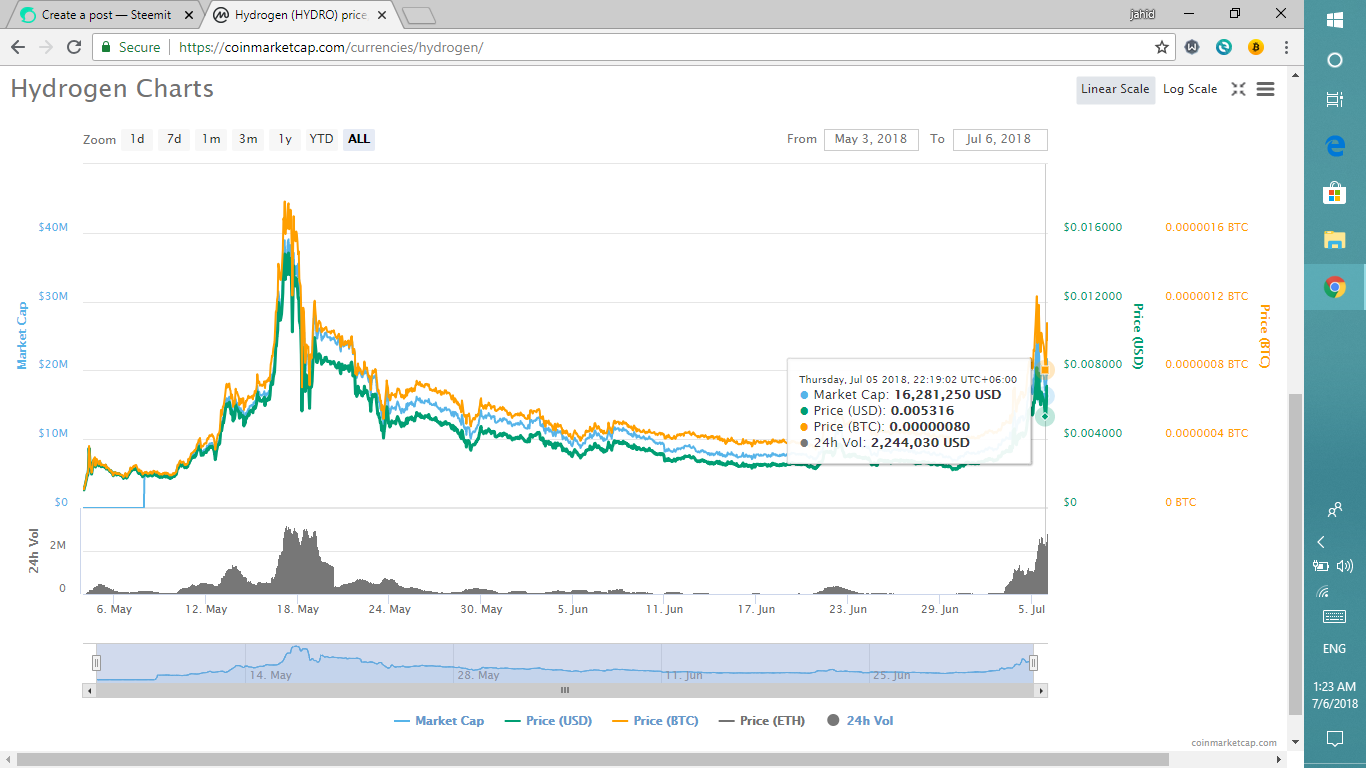
Task: Click the Chrome icon on the taskbar
Action: [x=1334, y=287]
